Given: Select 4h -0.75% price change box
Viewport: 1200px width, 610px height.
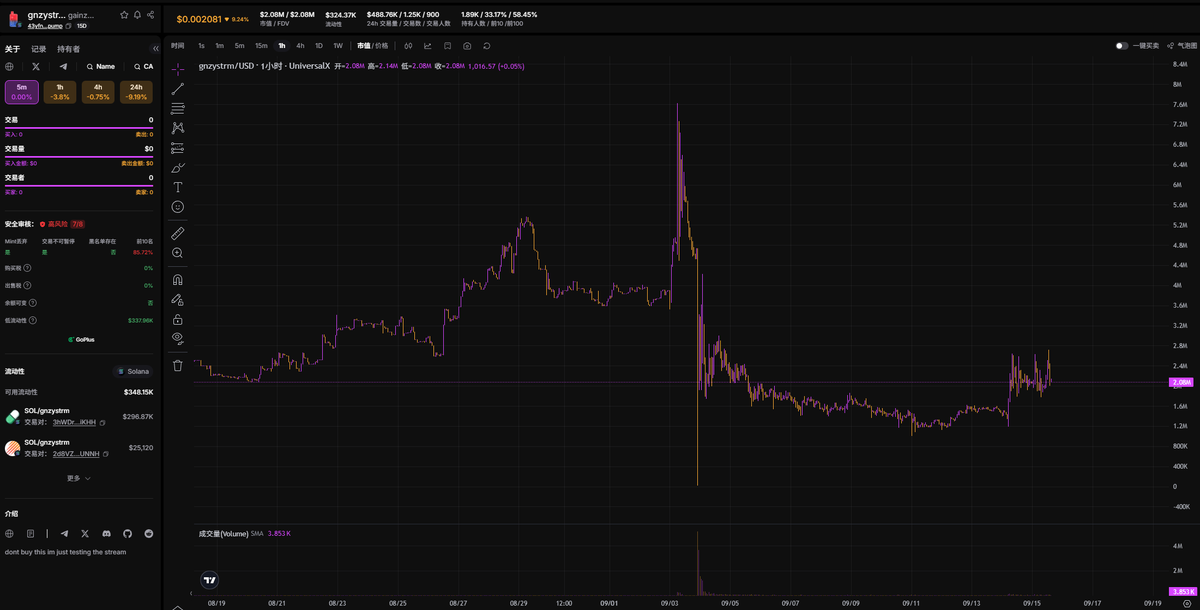Looking at the screenshot, I should tap(98, 92).
